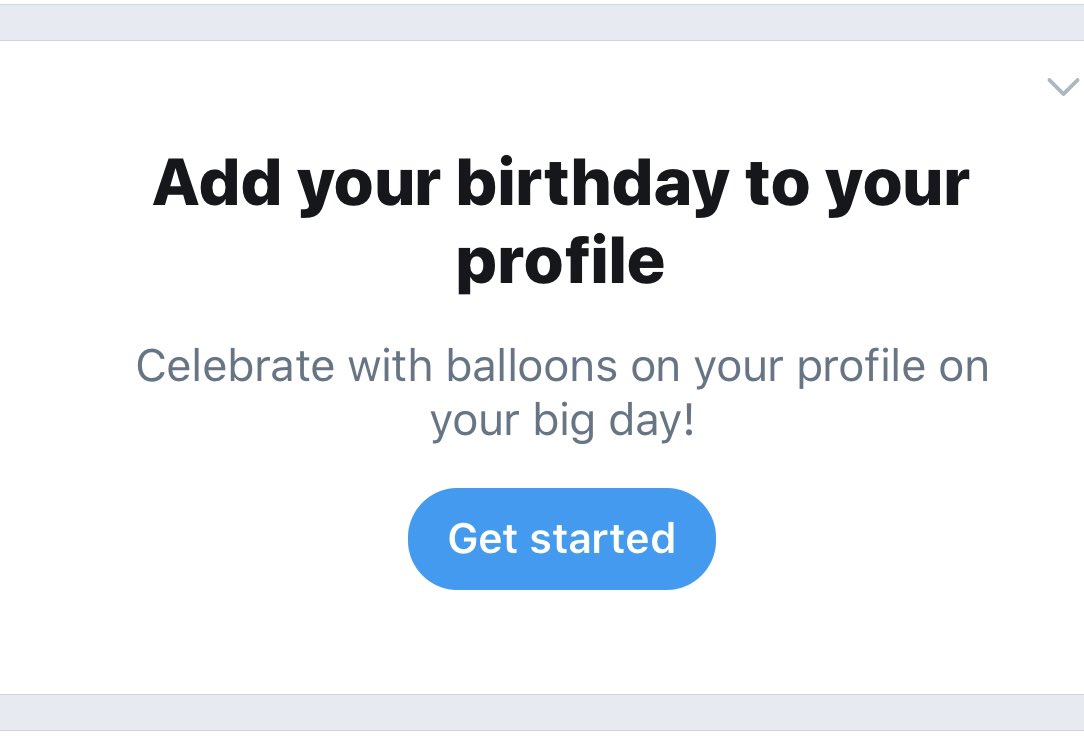This screenshot has height=737, width=1084.
Task: Click the 'to your' words ending the first heading line
Action: [x=857, y=185]
